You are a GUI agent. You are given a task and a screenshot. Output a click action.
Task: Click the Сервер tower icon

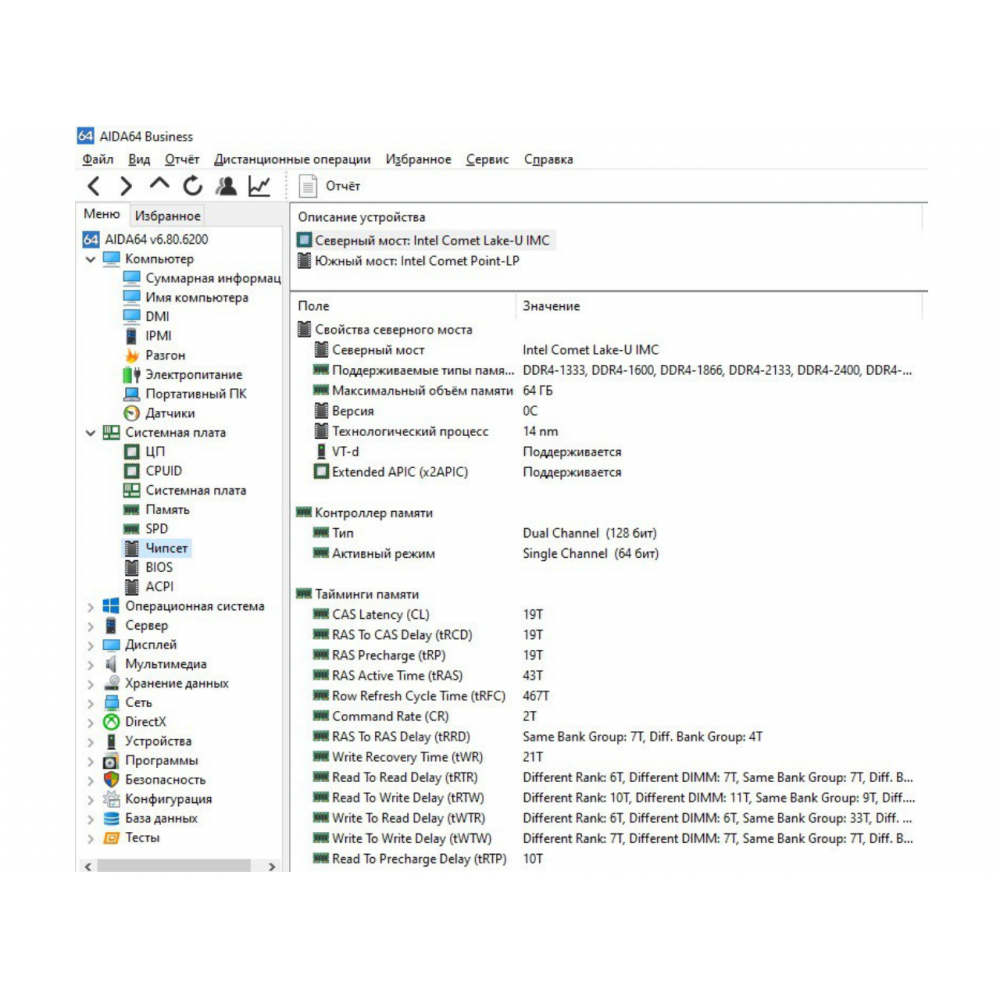(x=112, y=626)
